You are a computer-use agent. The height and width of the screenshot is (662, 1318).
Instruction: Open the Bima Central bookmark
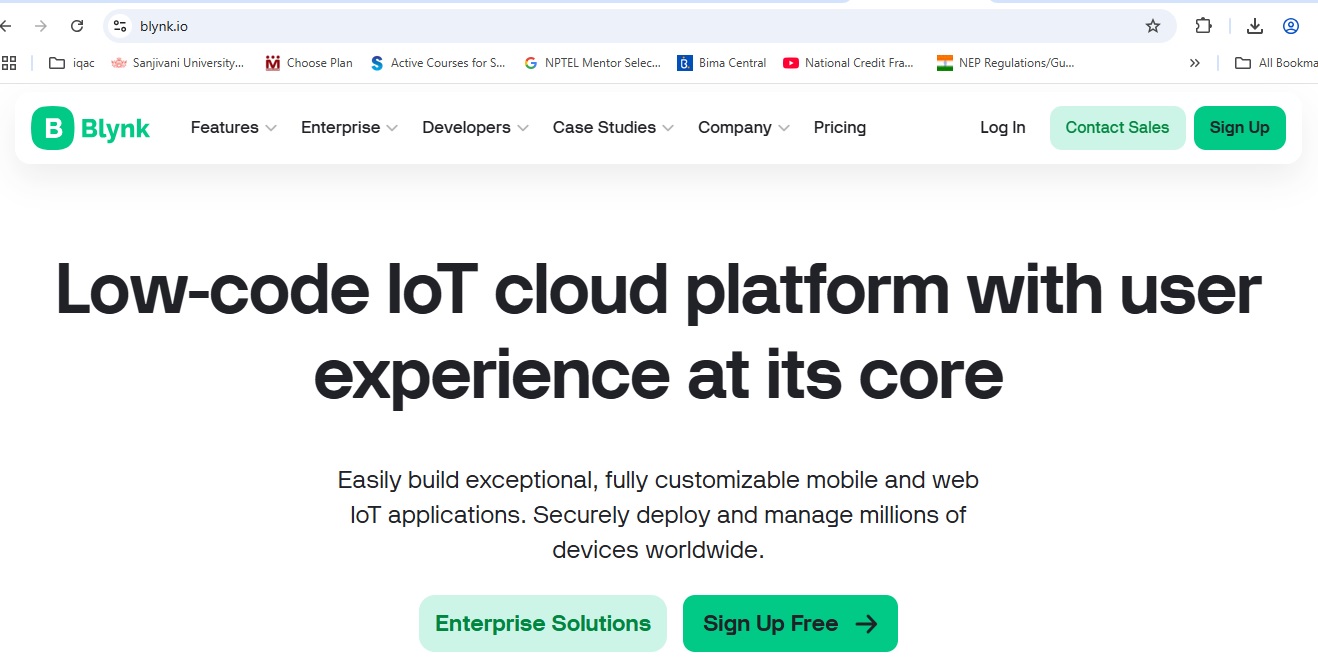pyautogui.click(x=722, y=63)
